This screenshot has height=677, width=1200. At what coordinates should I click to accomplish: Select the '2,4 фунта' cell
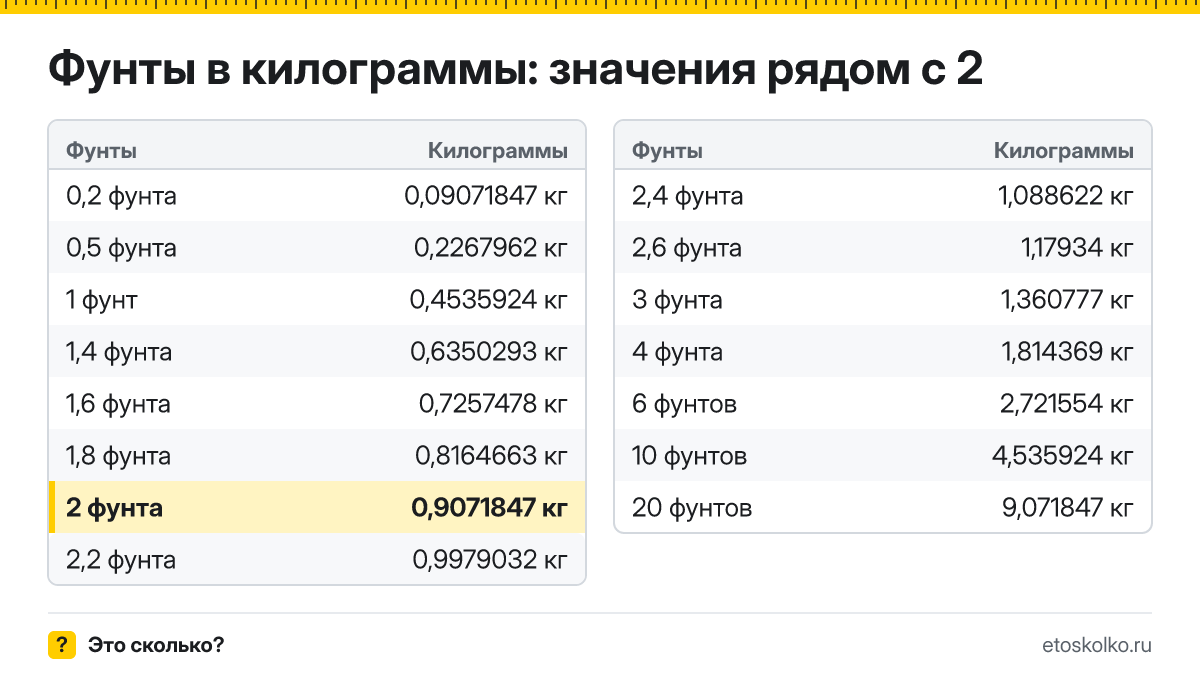(x=688, y=196)
